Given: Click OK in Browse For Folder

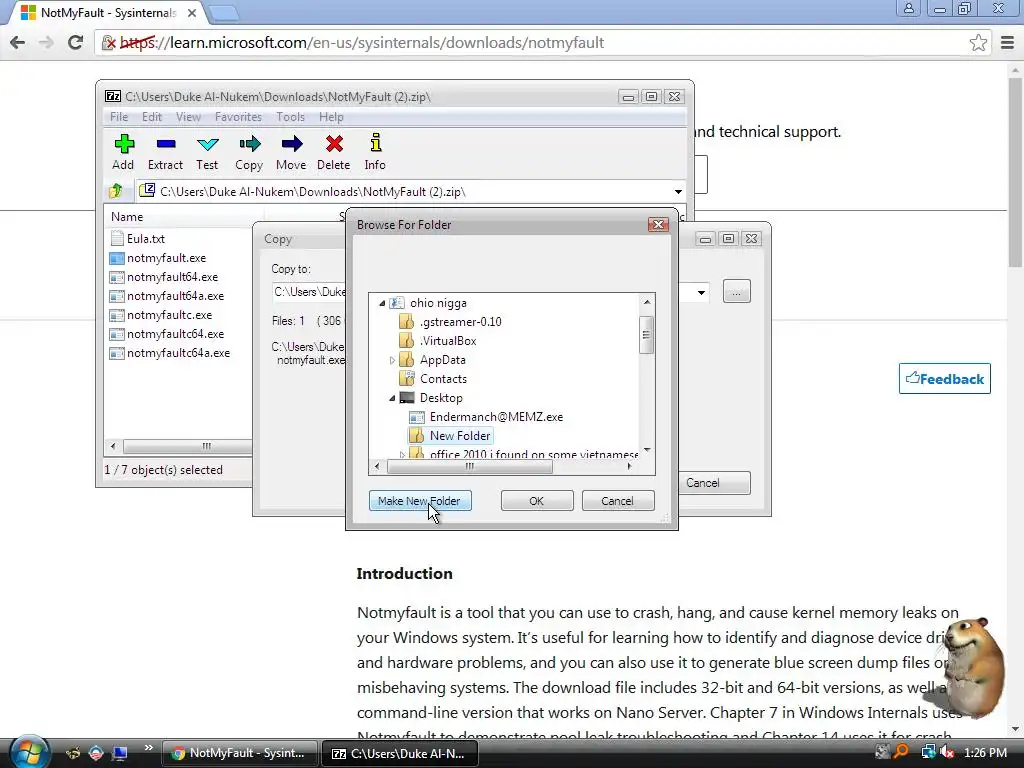Looking at the screenshot, I should [x=537, y=501].
